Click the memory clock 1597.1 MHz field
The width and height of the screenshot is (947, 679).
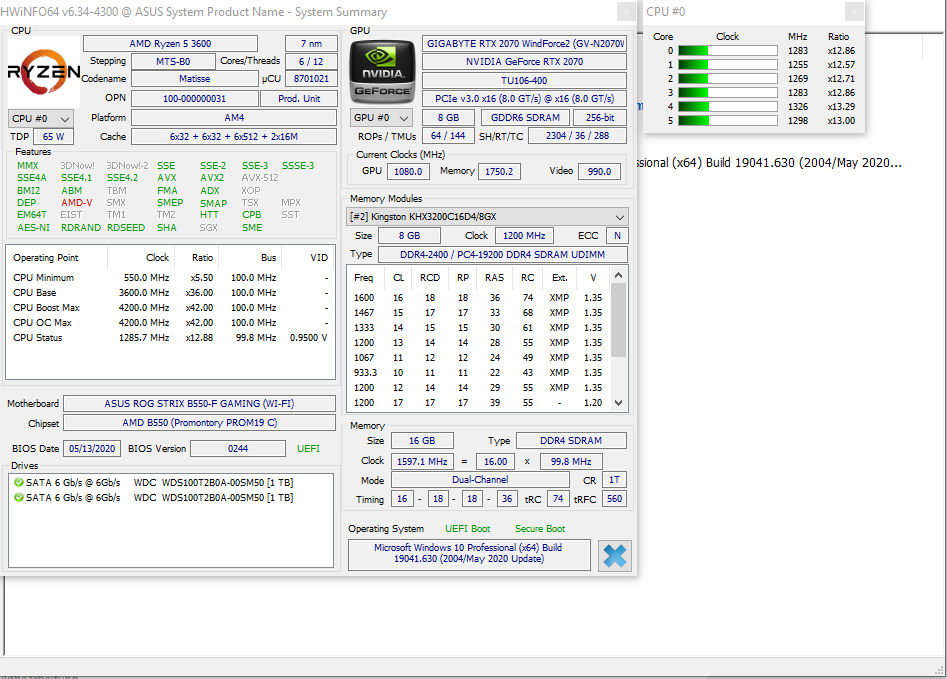pos(422,462)
